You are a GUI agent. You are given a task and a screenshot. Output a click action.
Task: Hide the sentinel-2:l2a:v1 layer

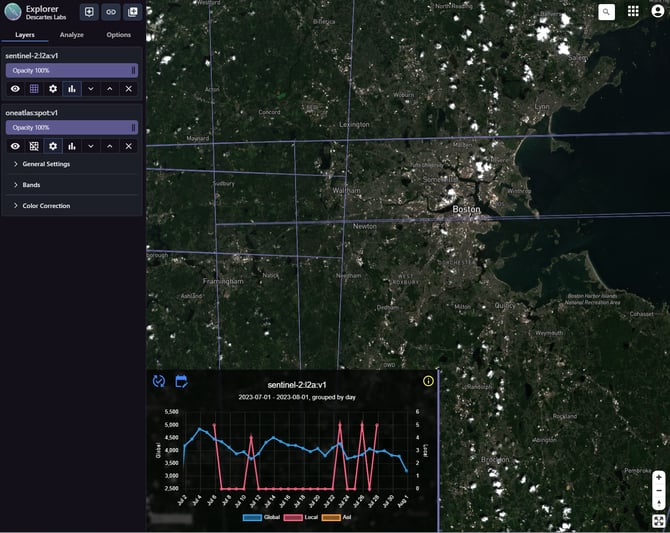click(x=15, y=89)
